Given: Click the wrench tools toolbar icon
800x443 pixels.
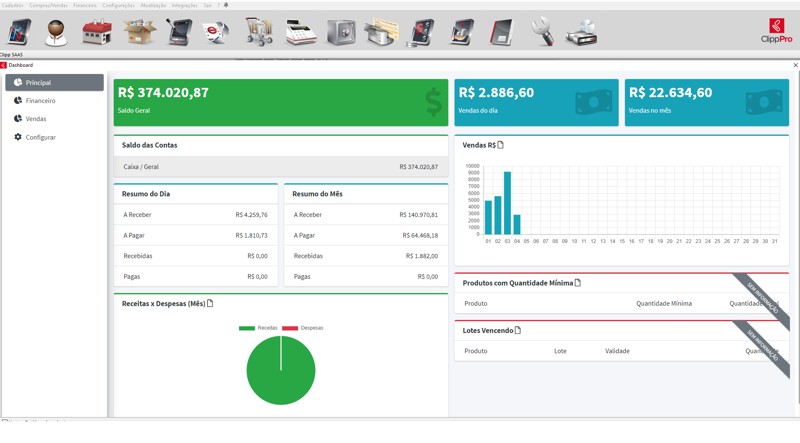Looking at the screenshot, I should pos(543,32).
